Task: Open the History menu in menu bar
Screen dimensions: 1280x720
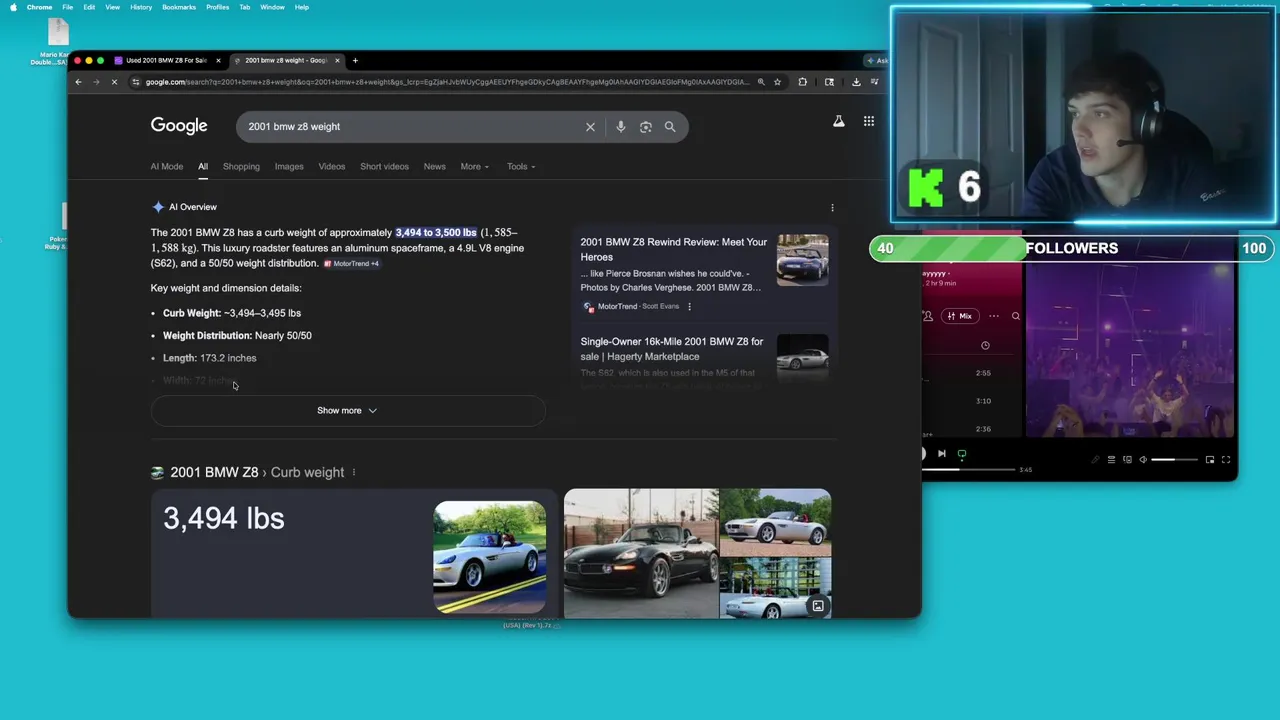Action: 141,7
